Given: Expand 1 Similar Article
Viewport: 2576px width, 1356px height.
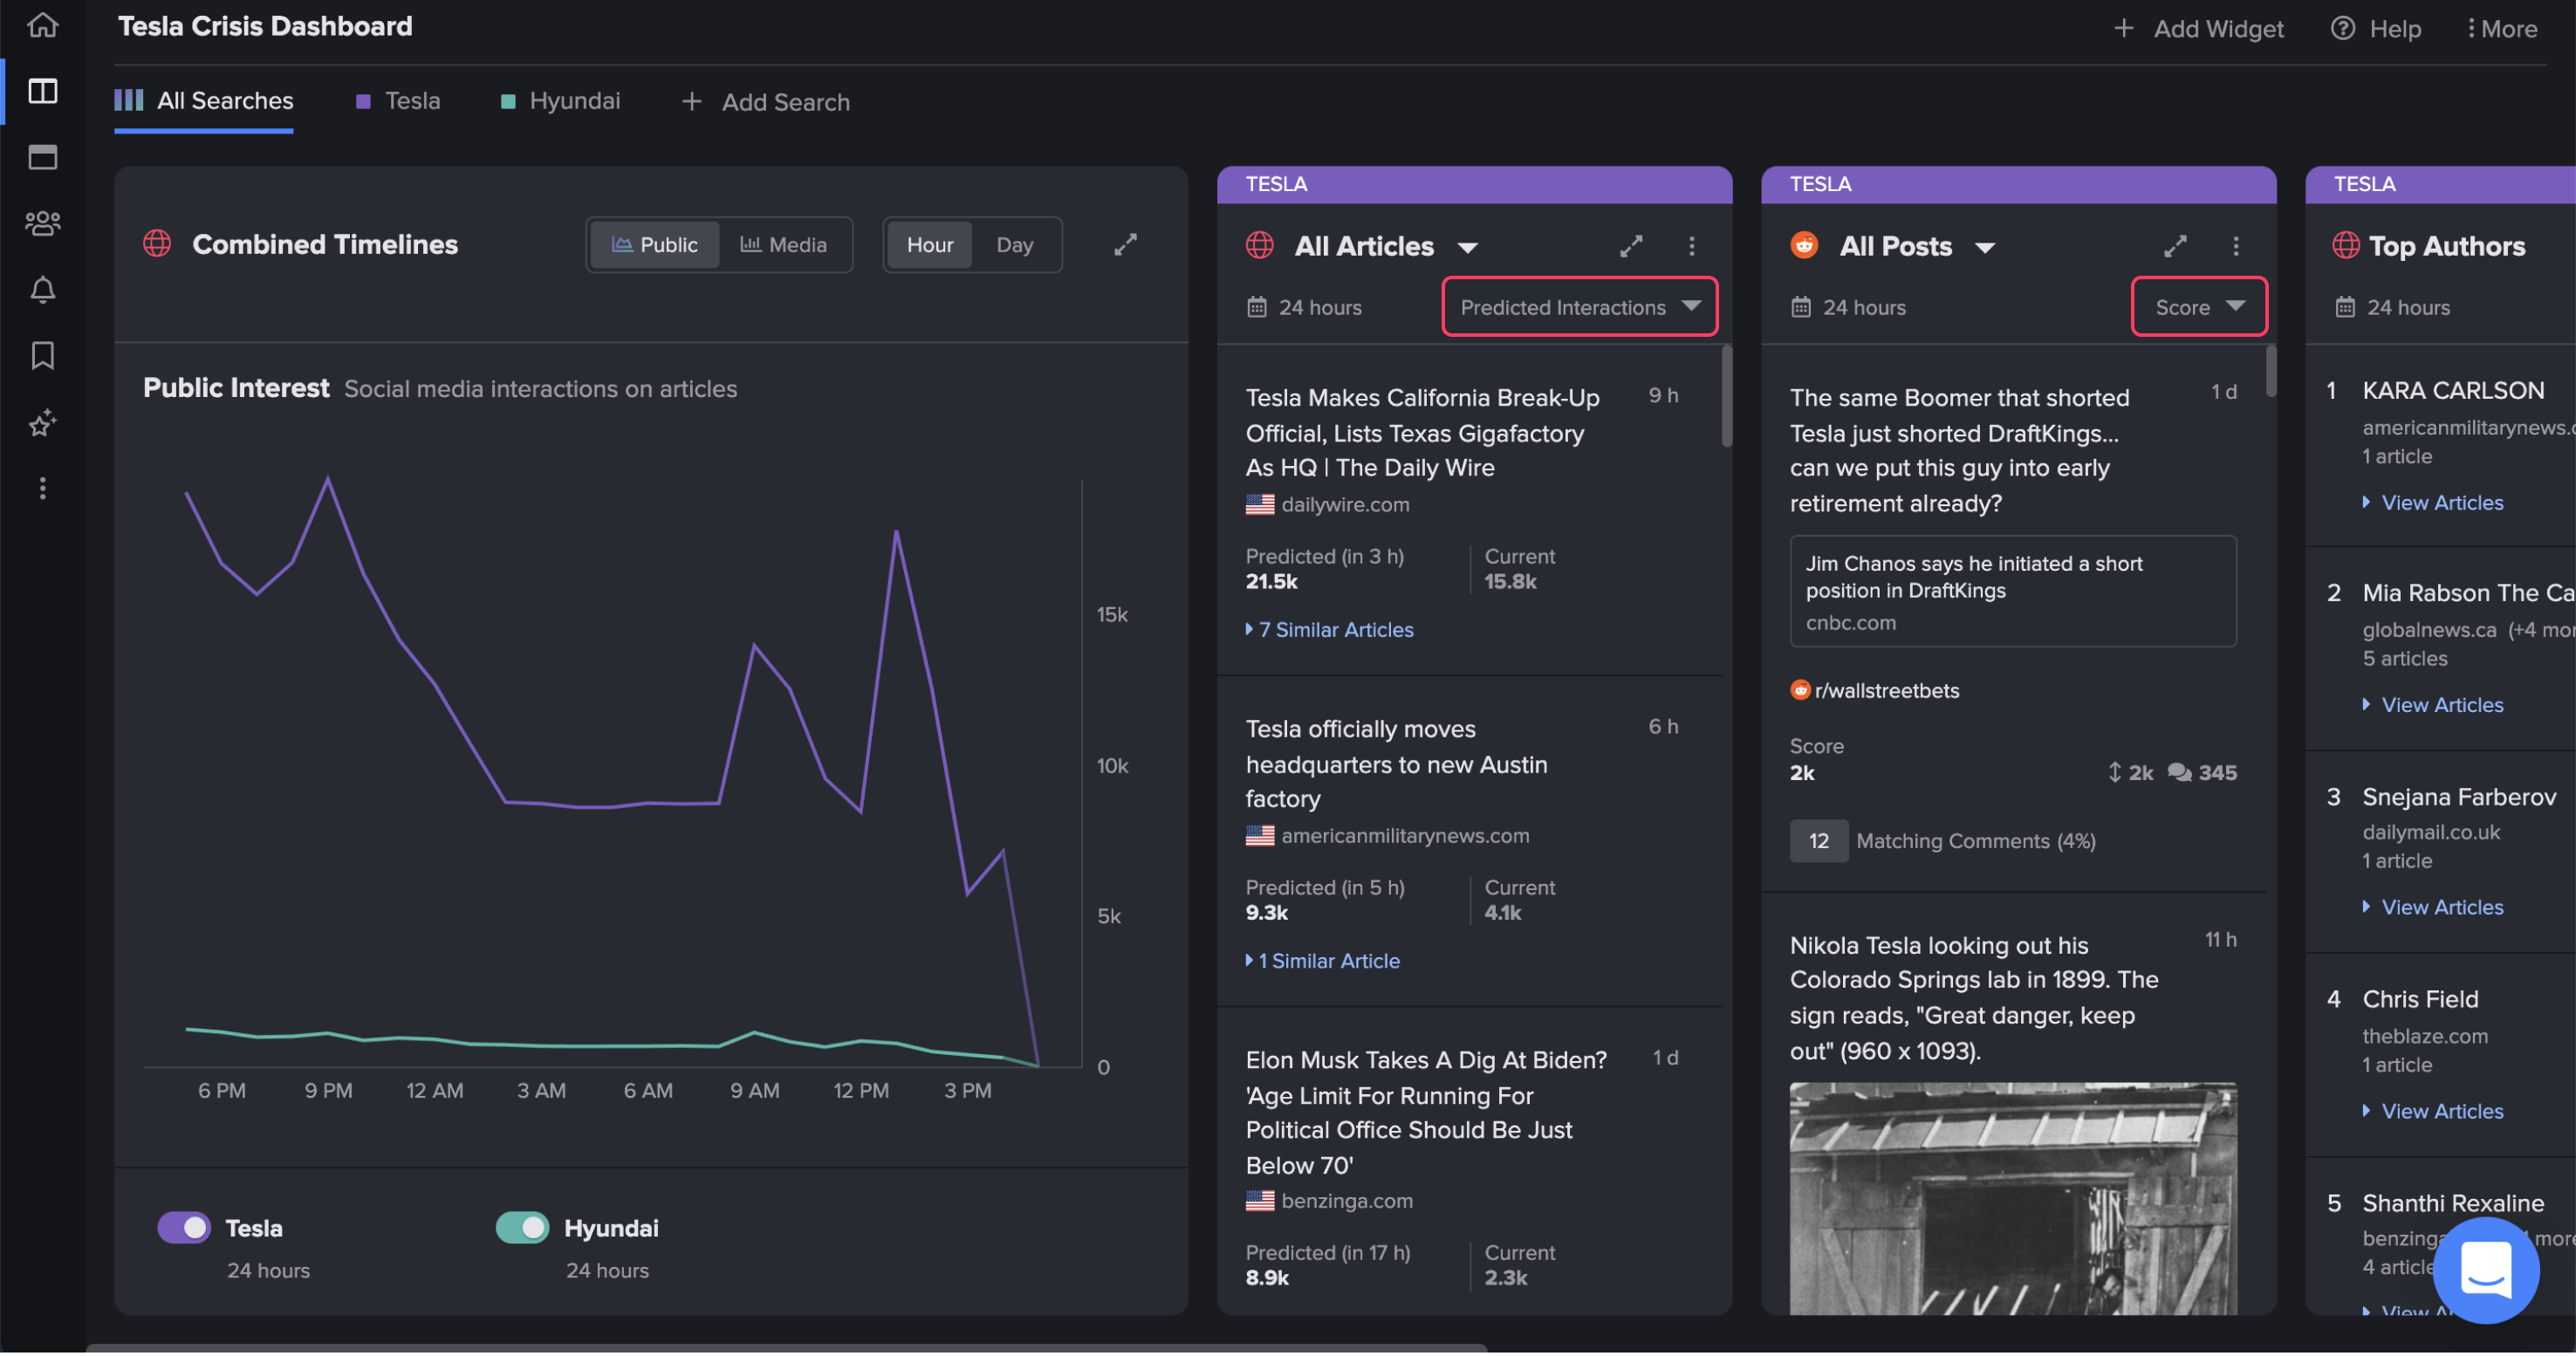Looking at the screenshot, I should point(1322,961).
